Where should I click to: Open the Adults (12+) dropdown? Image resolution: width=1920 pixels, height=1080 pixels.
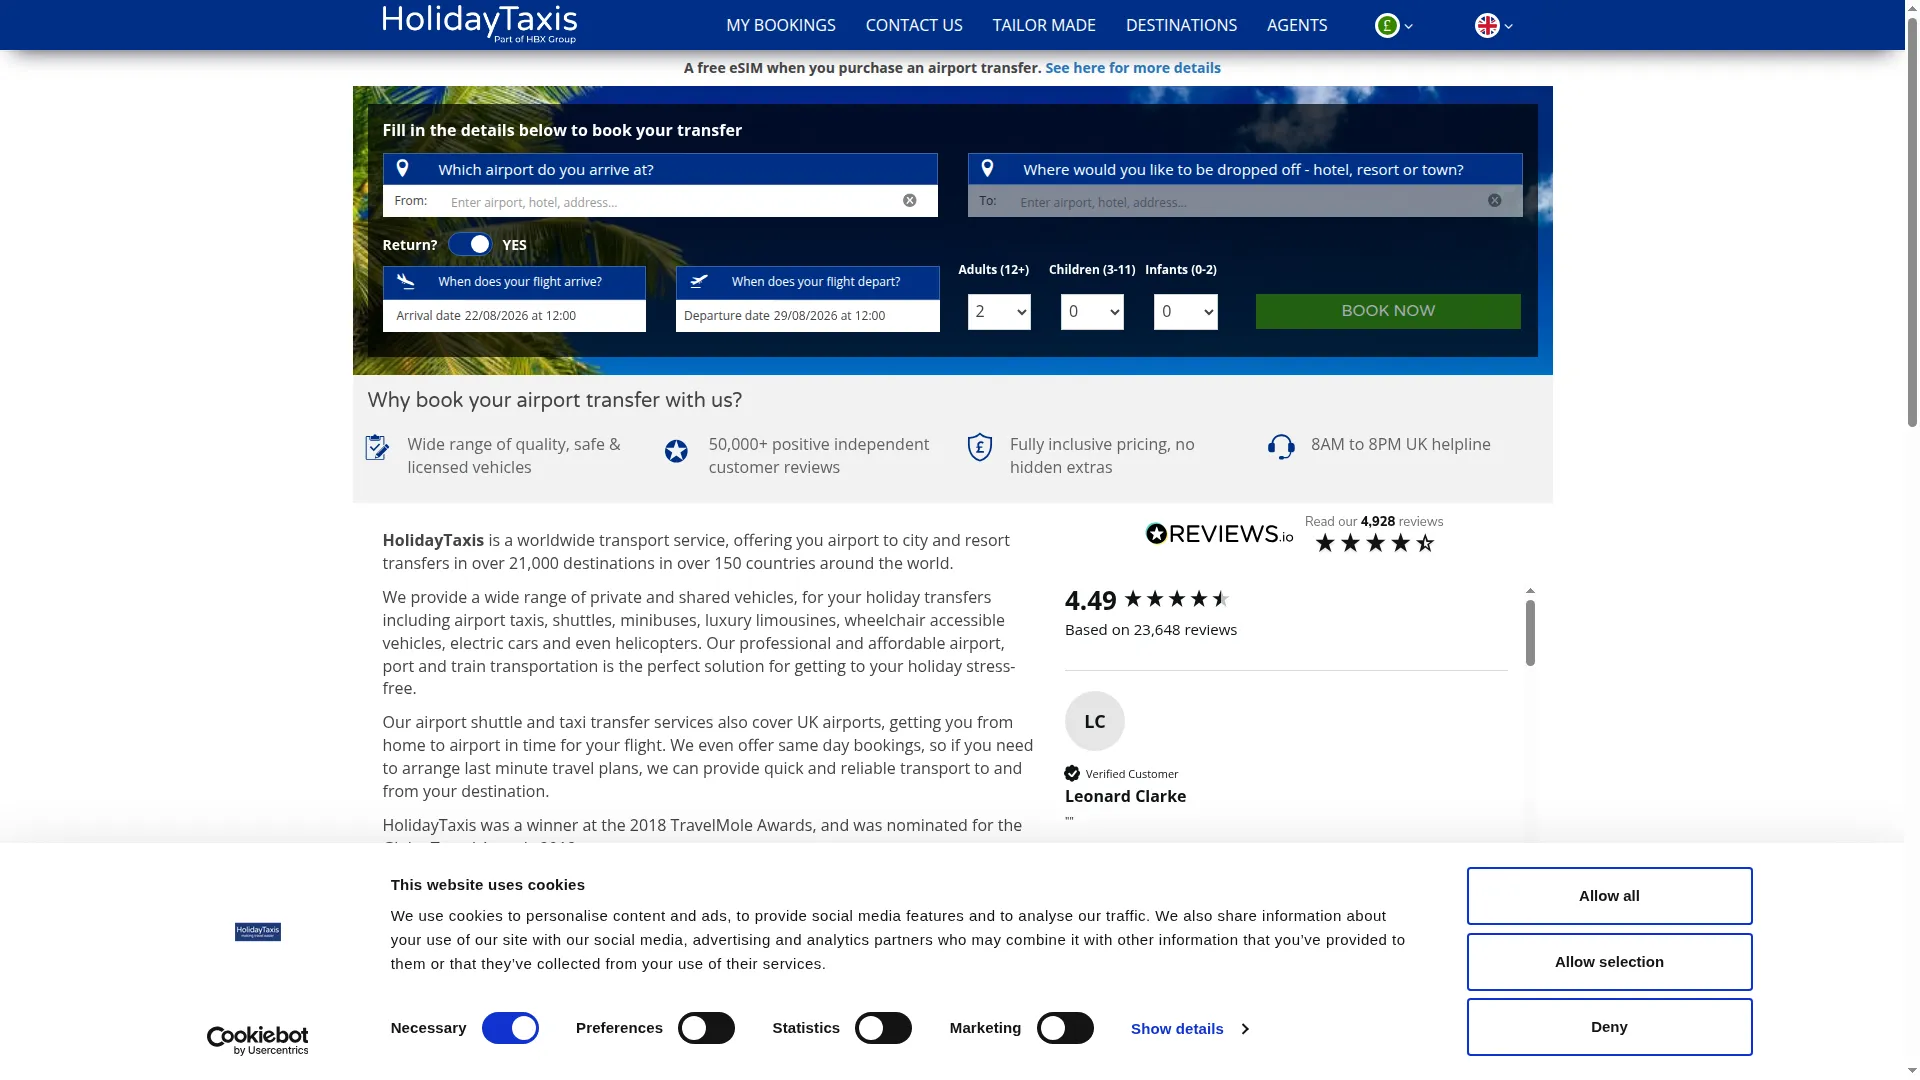[999, 312]
